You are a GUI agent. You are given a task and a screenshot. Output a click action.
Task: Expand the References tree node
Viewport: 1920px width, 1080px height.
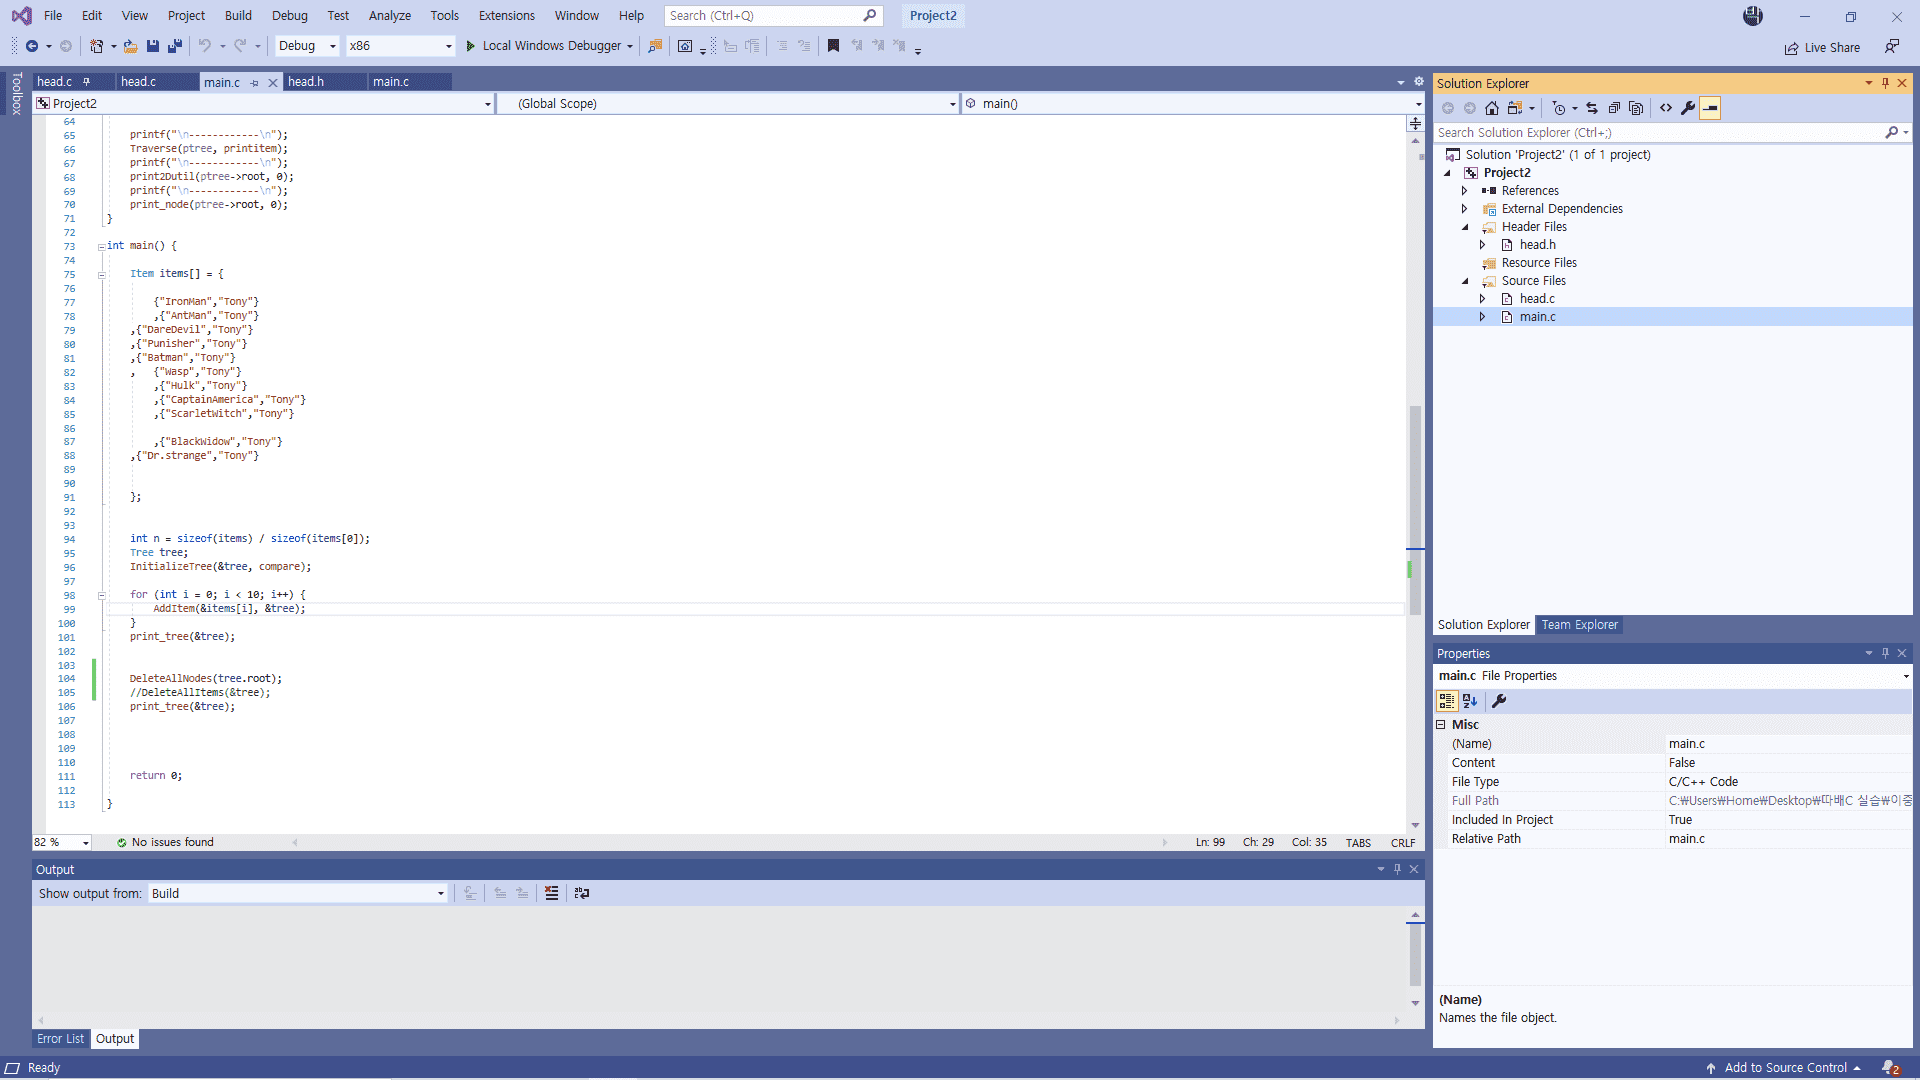point(1465,191)
